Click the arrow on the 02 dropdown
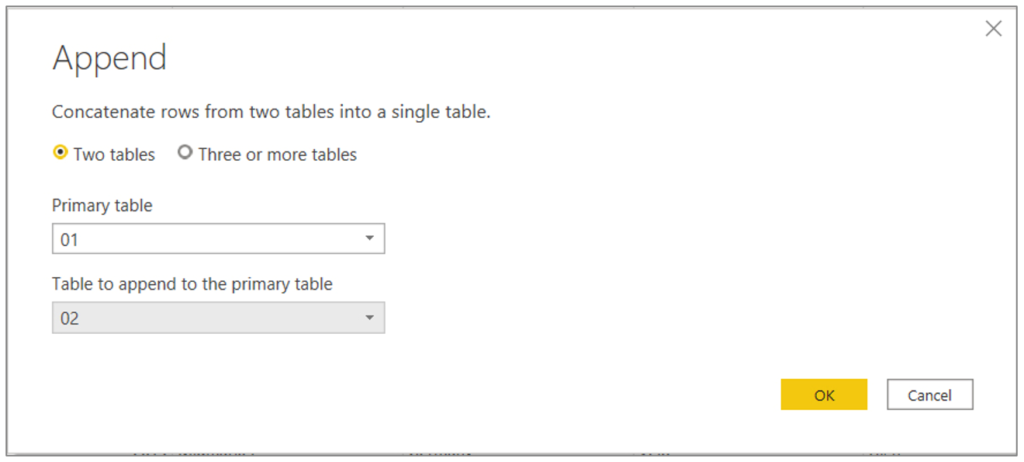 pyautogui.click(x=369, y=318)
